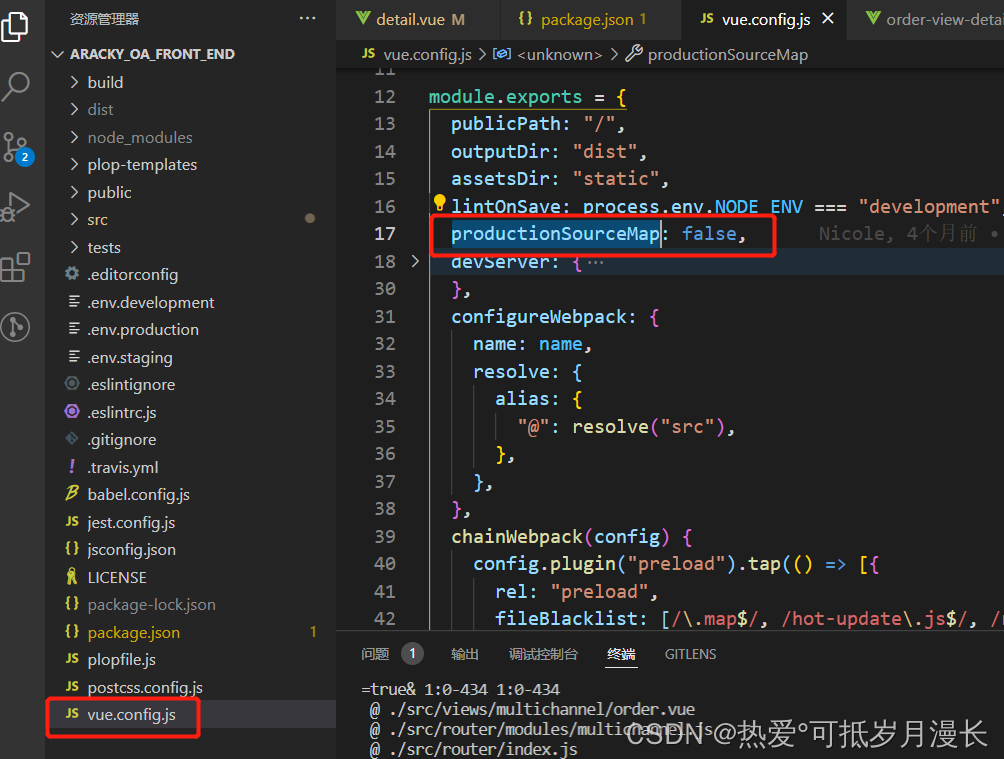Open the GITLENS panel tab

tap(690, 654)
